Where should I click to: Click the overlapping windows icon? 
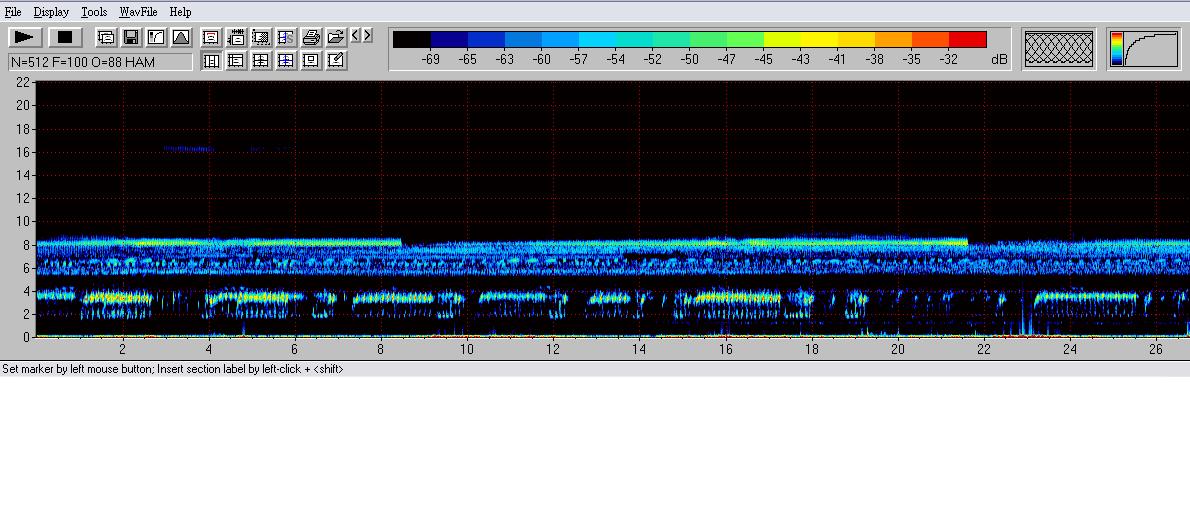tap(106, 37)
